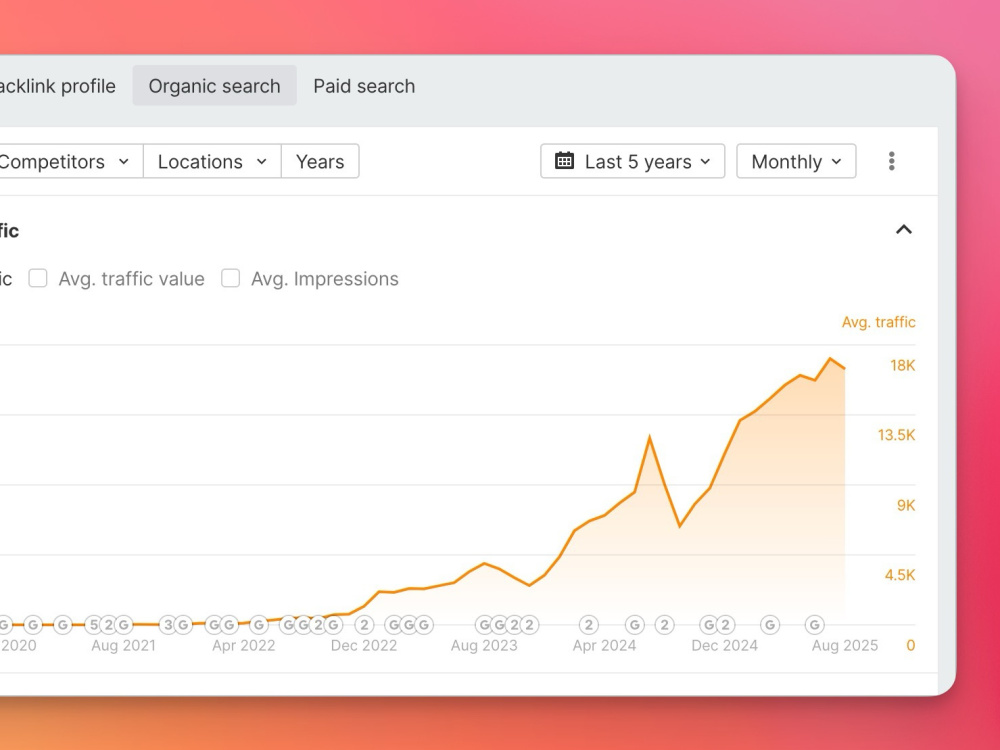Click the traffic peak point on the chart line
1000x750 pixels.
click(830, 358)
